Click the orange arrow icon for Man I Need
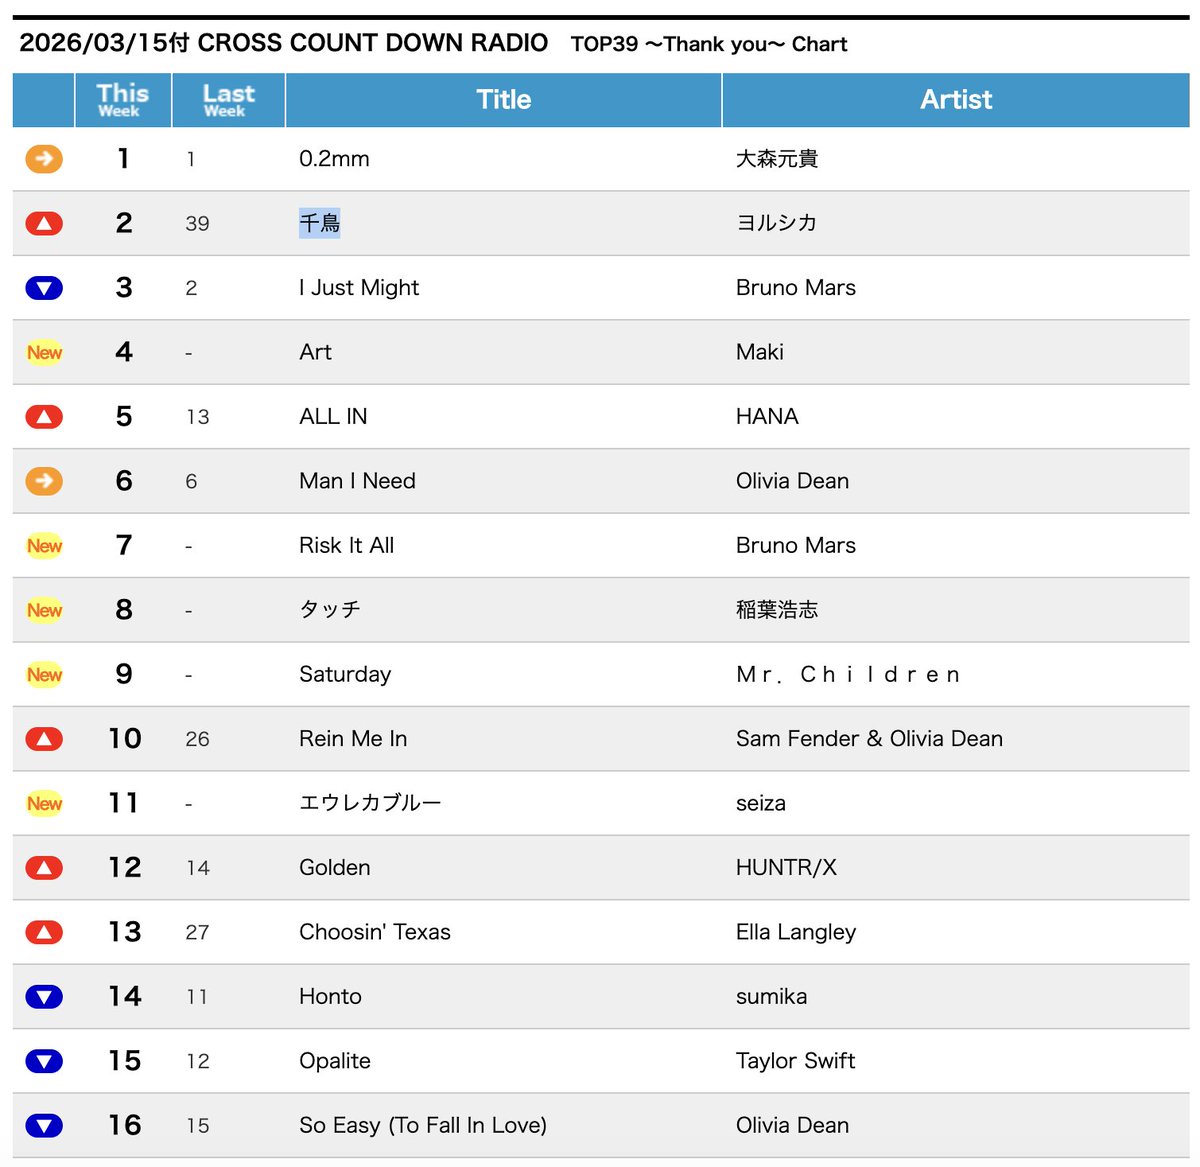This screenshot has width=1200, height=1167. click(x=44, y=481)
